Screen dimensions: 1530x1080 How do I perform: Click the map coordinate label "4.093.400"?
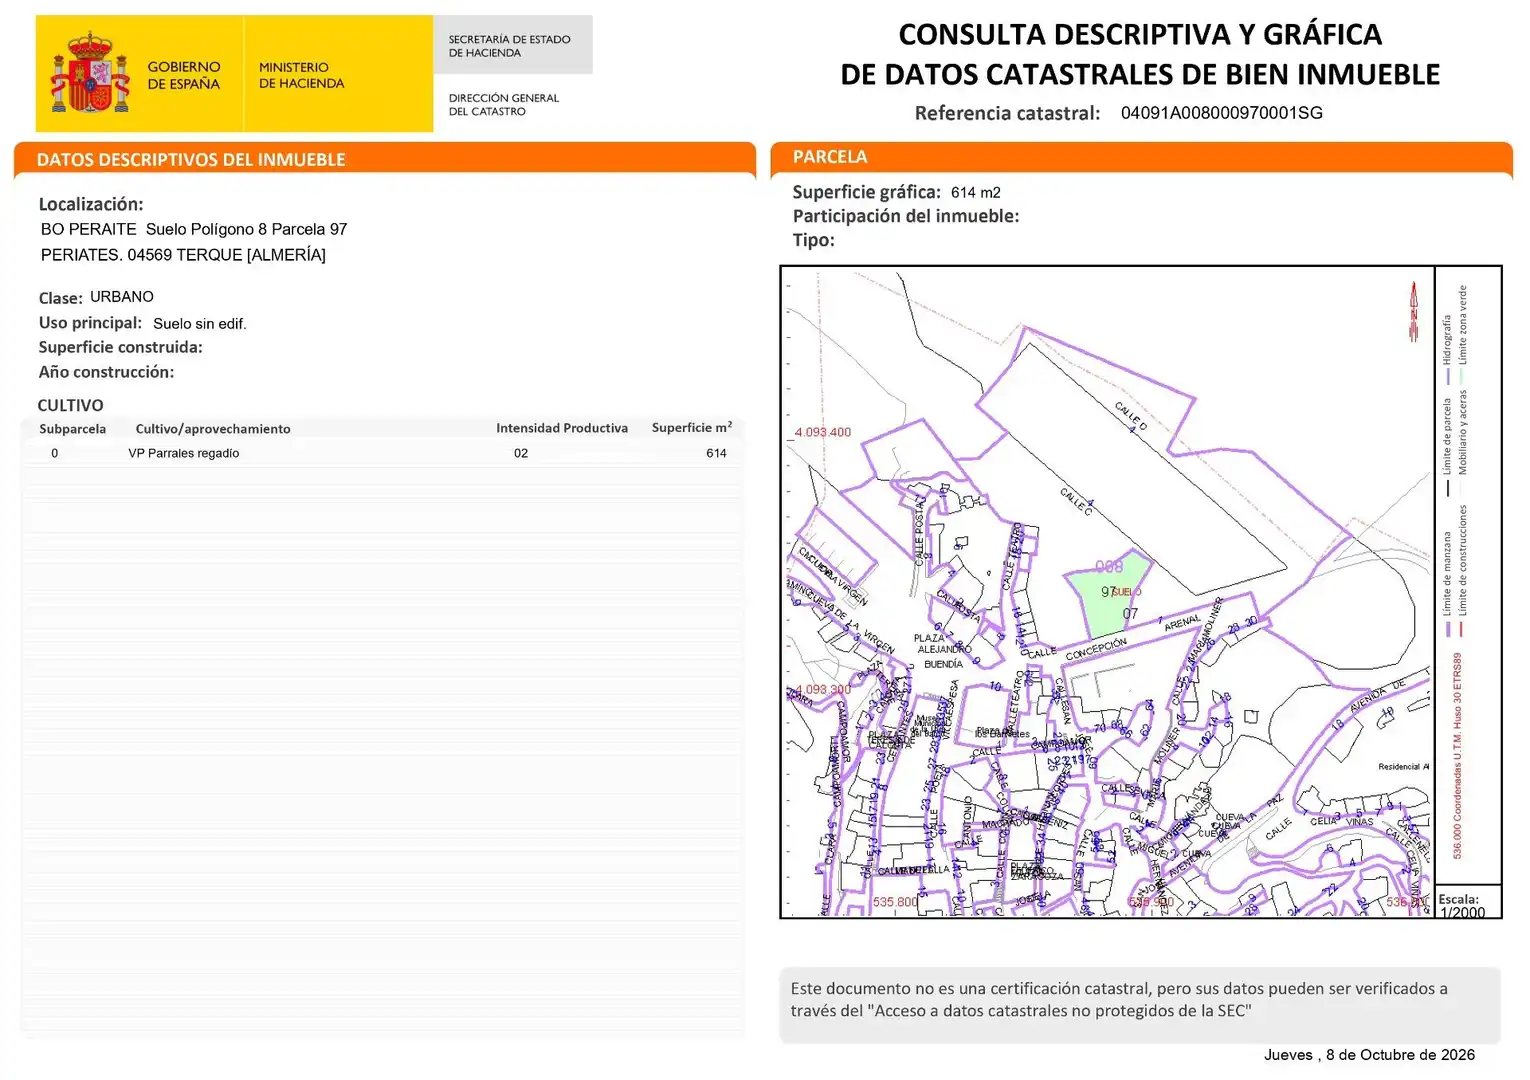coord(823,432)
